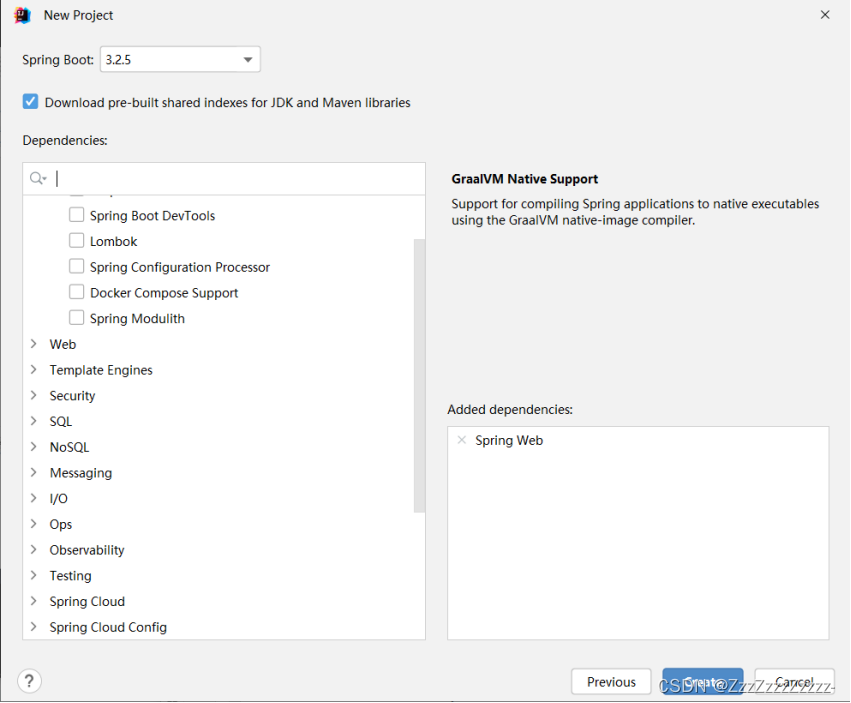Image resolution: width=851 pixels, height=703 pixels.
Task: Click the Spring Configuration Processor label
Action: [180, 267]
